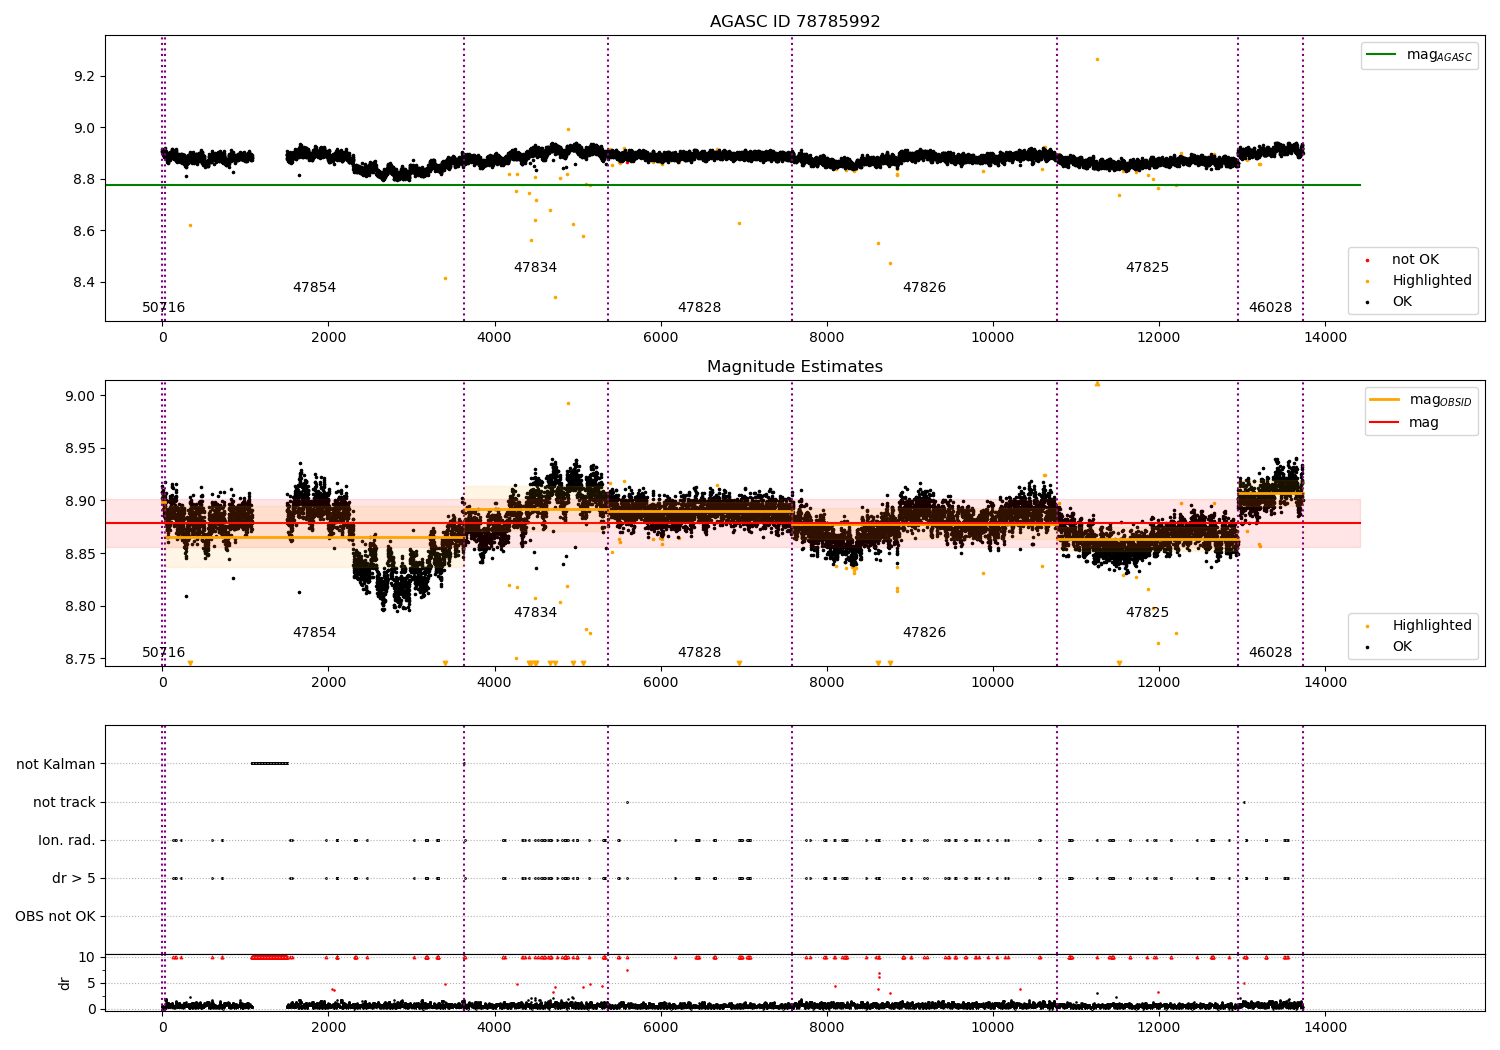Click obsid label 47854 in the top plot
Viewport: 1500px width, 1050px height.
pyautogui.click(x=314, y=288)
